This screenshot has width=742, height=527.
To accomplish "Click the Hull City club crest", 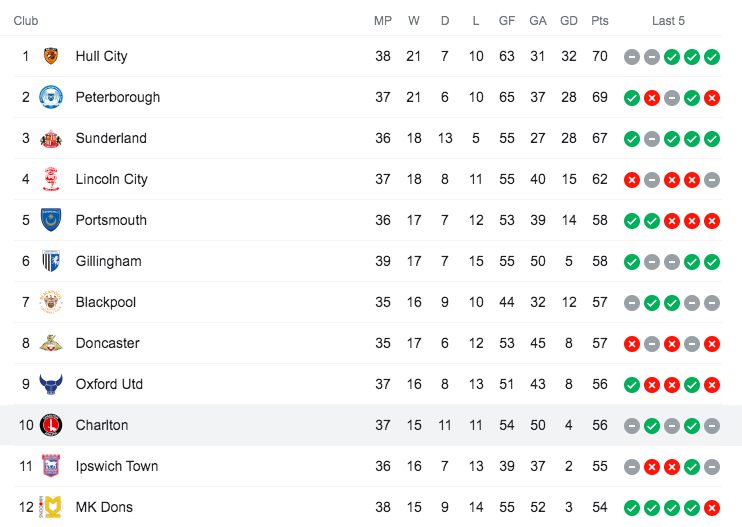I will tap(51, 56).
